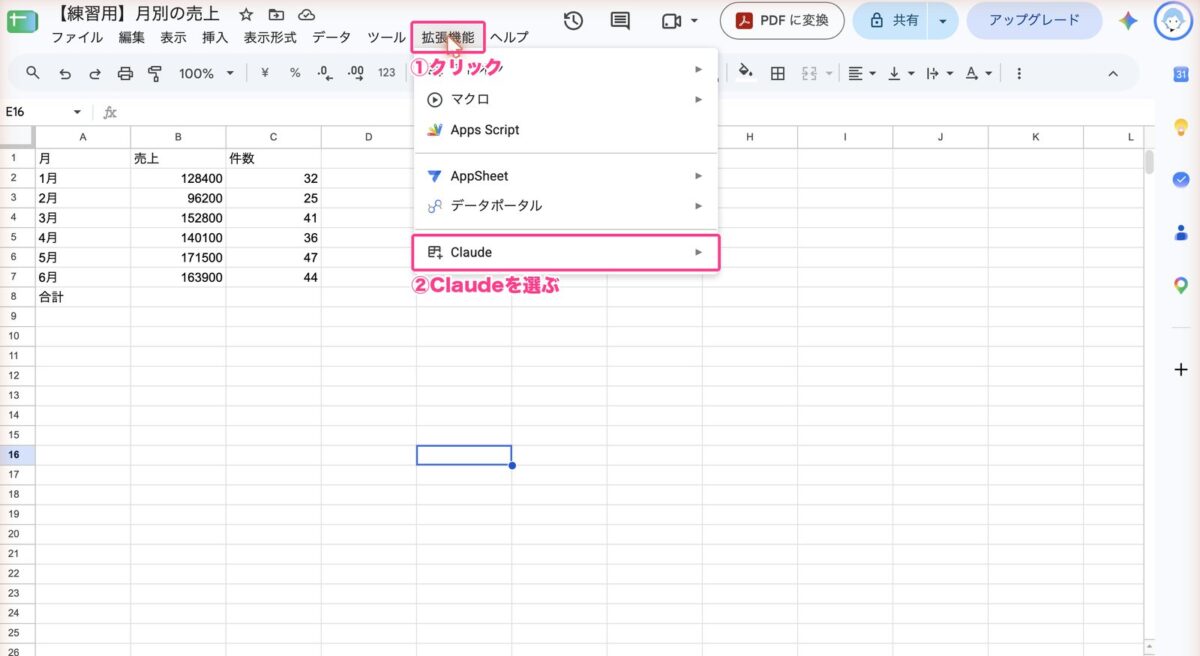
Task: Increase decimal places
Action: [355, 73]
